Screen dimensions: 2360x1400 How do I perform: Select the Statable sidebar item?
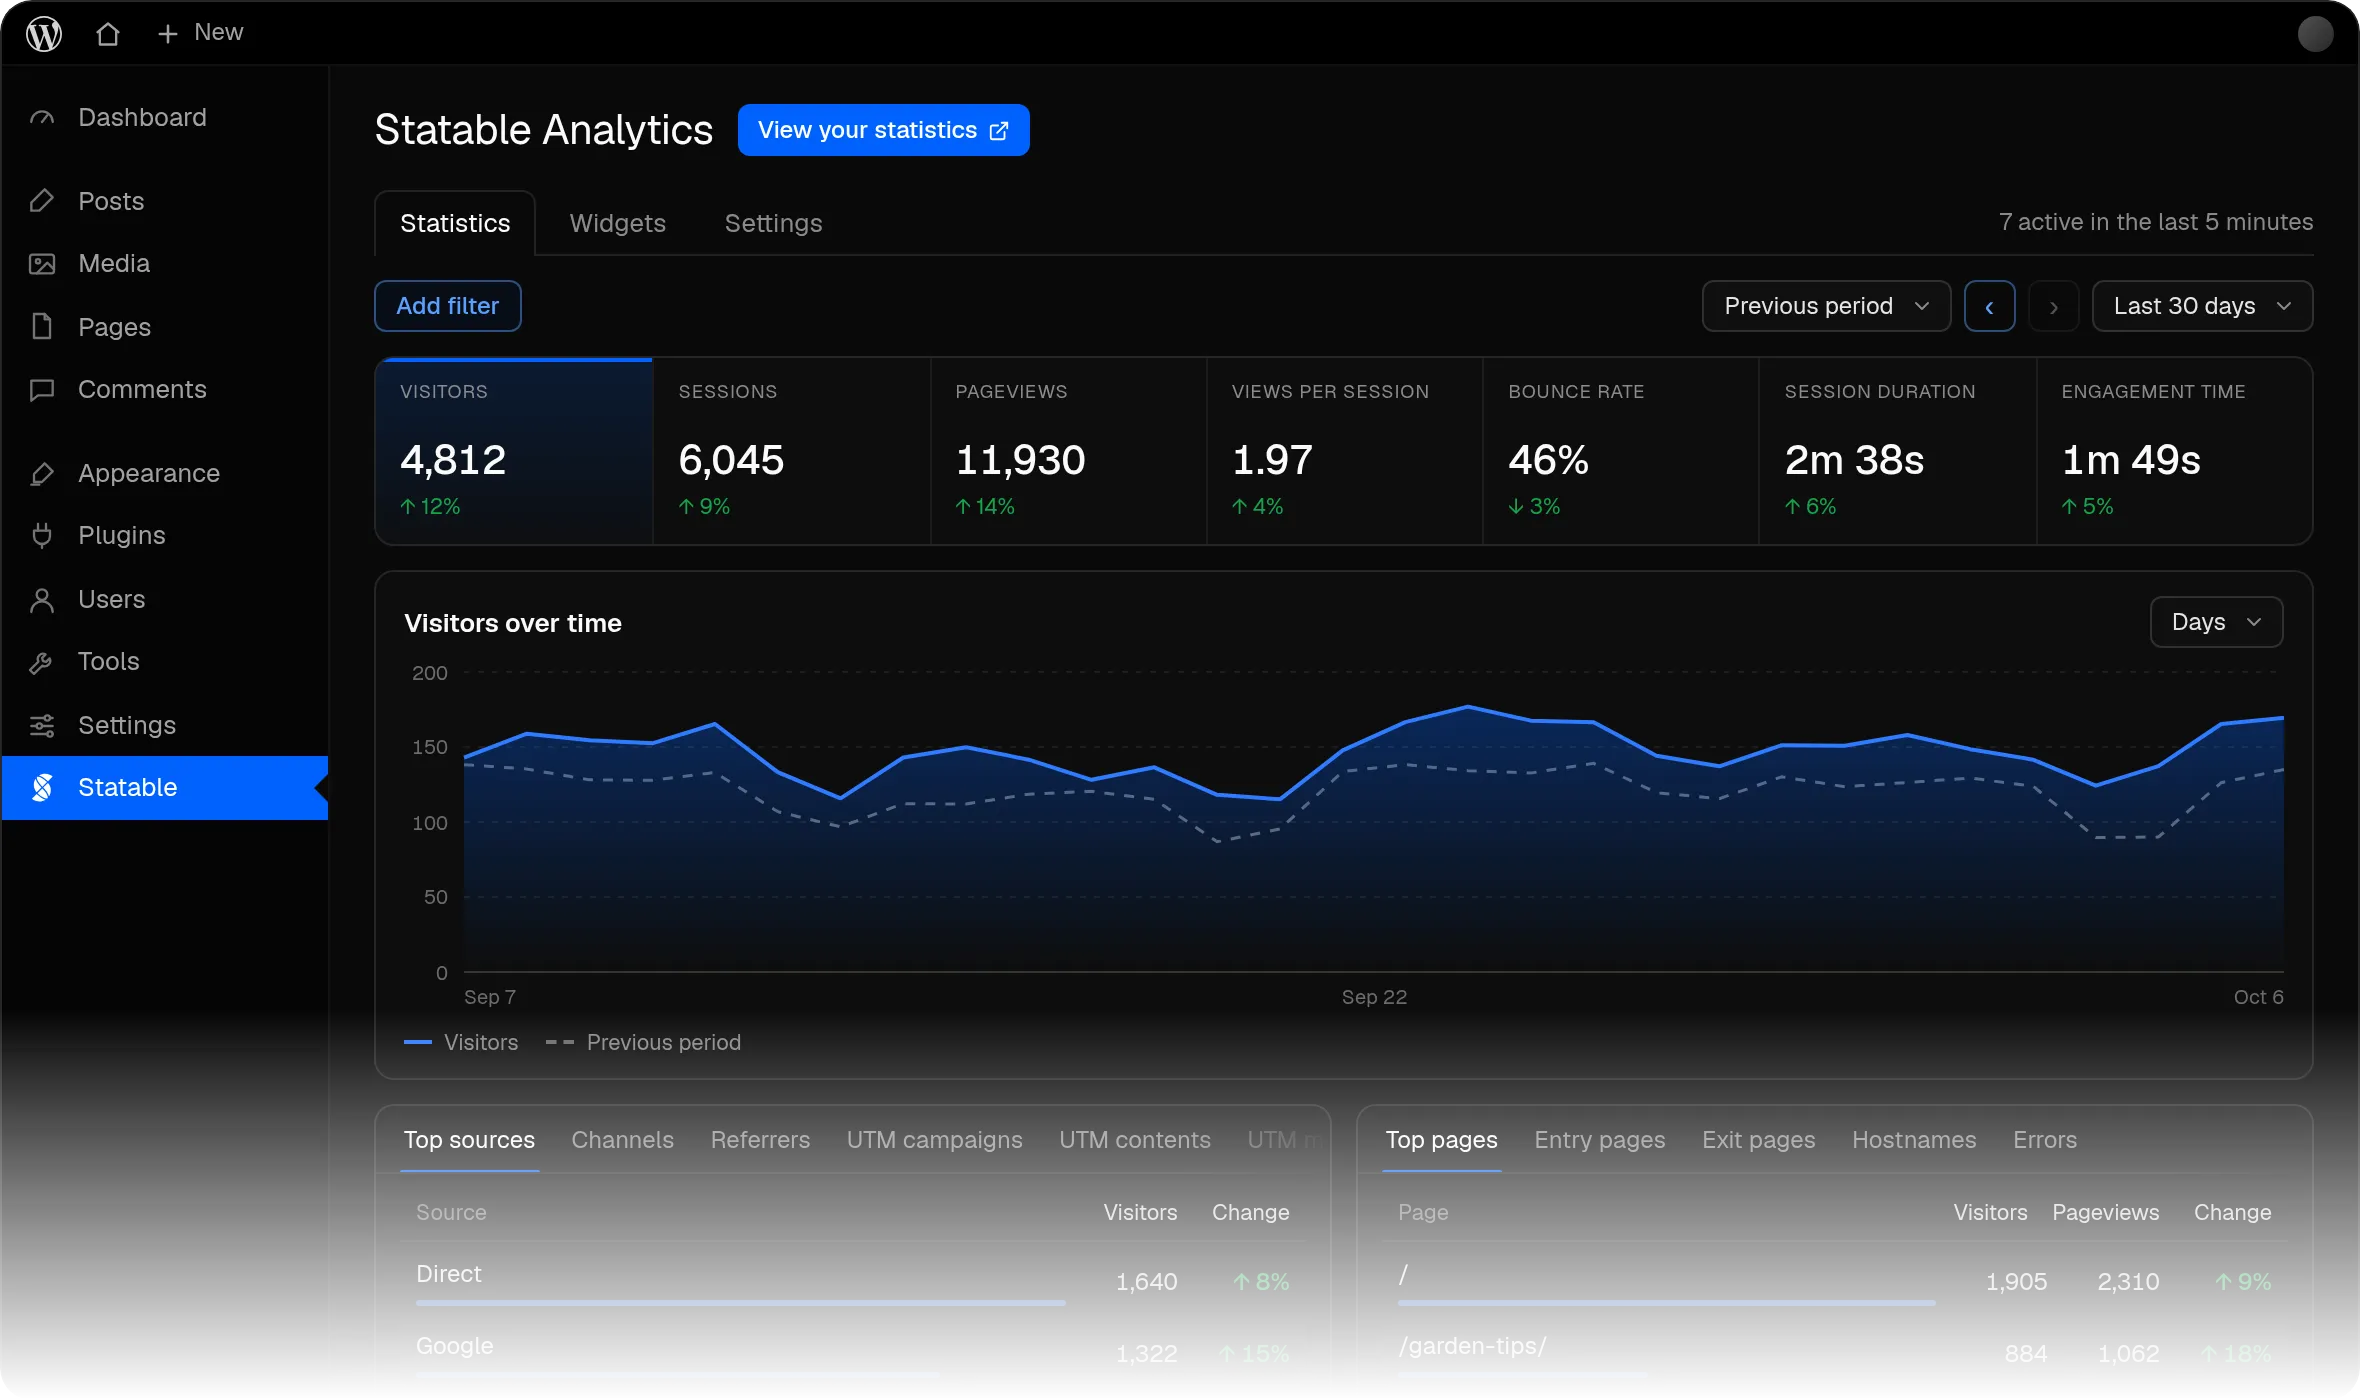coord(165,788)
